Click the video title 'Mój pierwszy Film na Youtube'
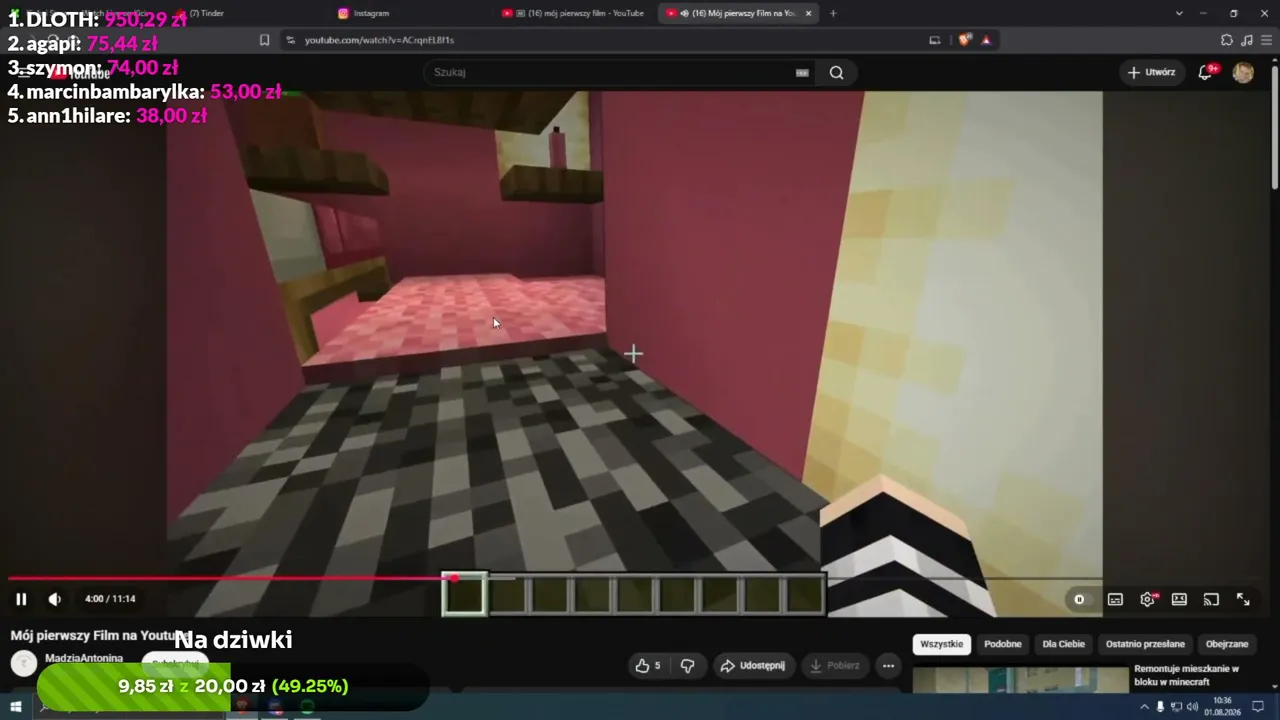Screen dimensions: 1280x720 [x=100, y=636]
